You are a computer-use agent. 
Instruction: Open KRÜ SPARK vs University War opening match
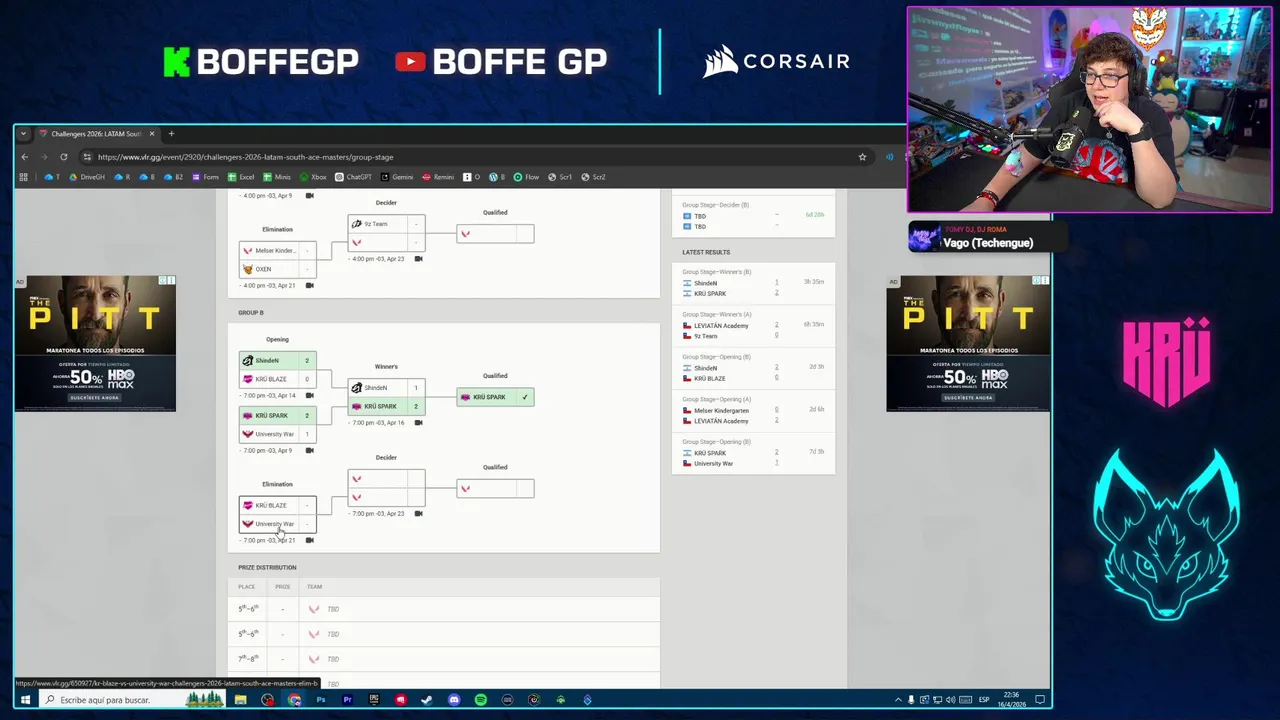coord(277,425)
